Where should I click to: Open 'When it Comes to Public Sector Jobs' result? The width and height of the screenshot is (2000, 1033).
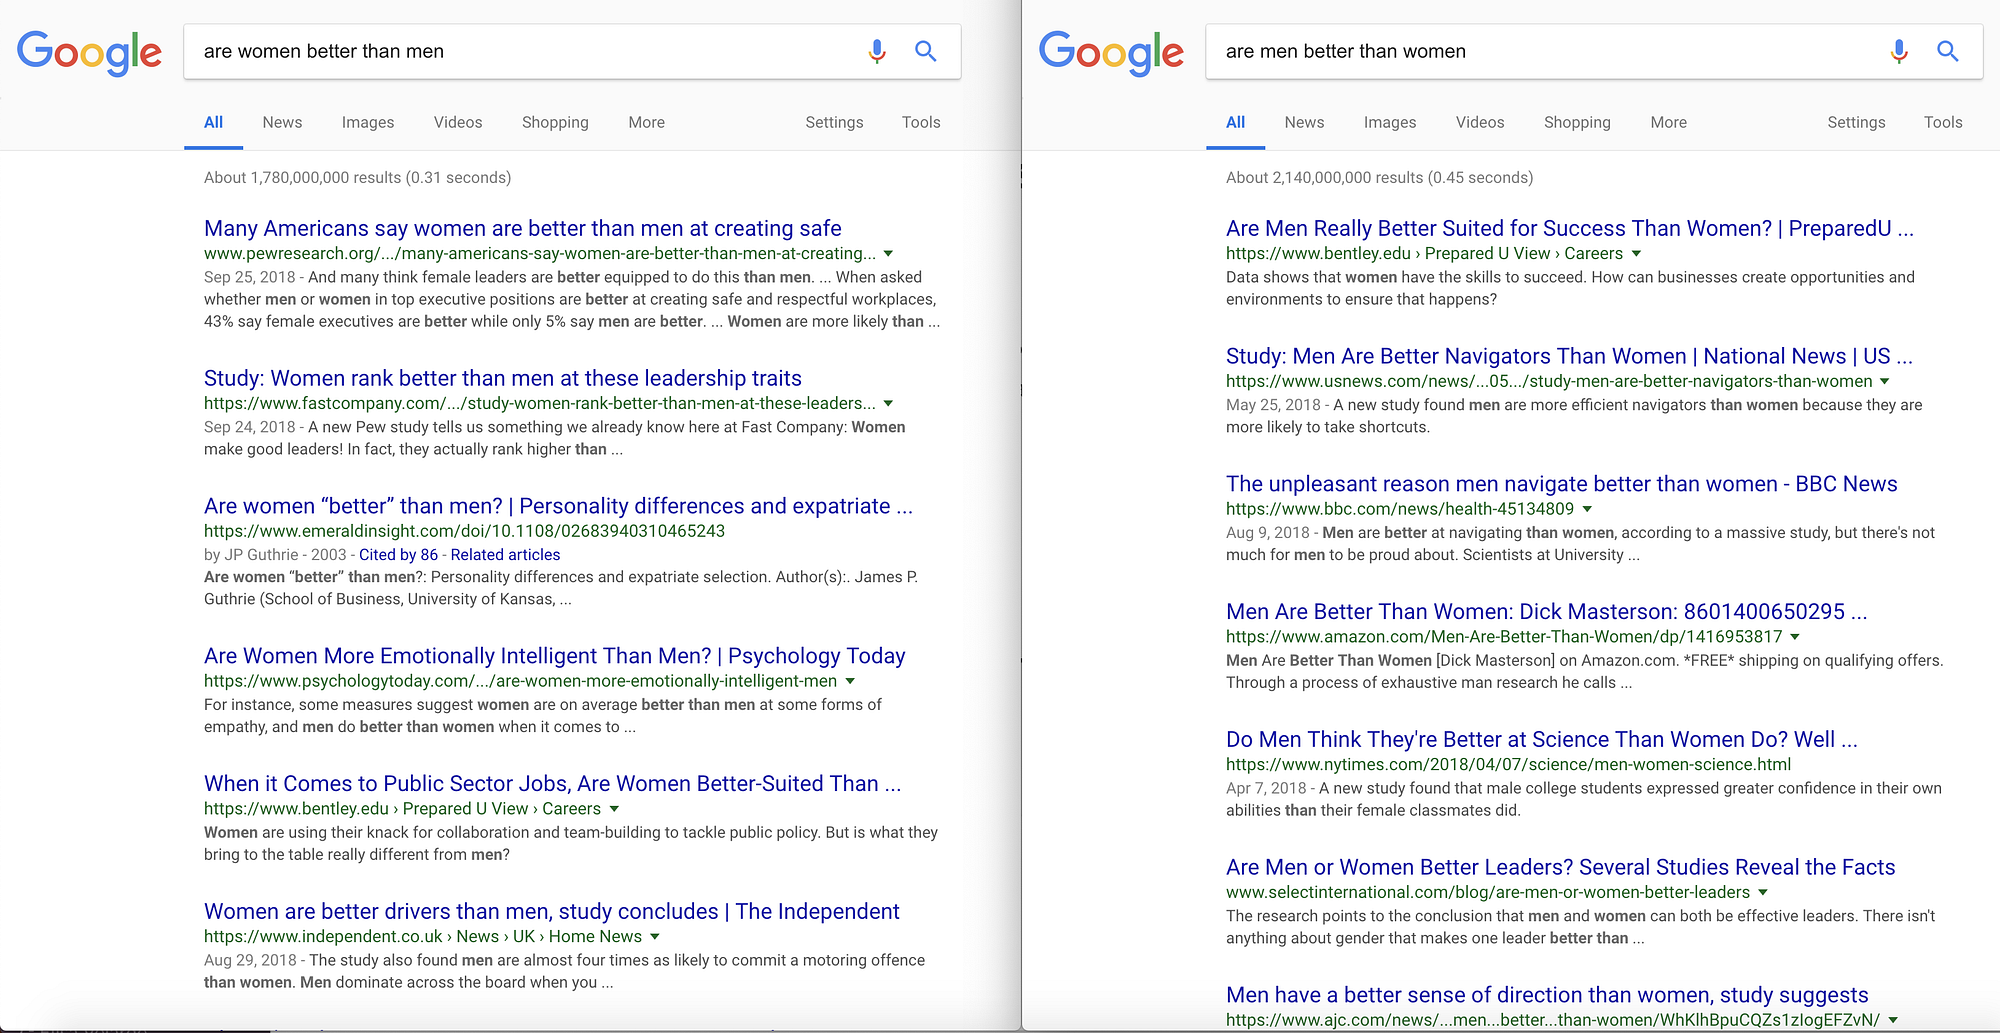[x=553, y=784]
